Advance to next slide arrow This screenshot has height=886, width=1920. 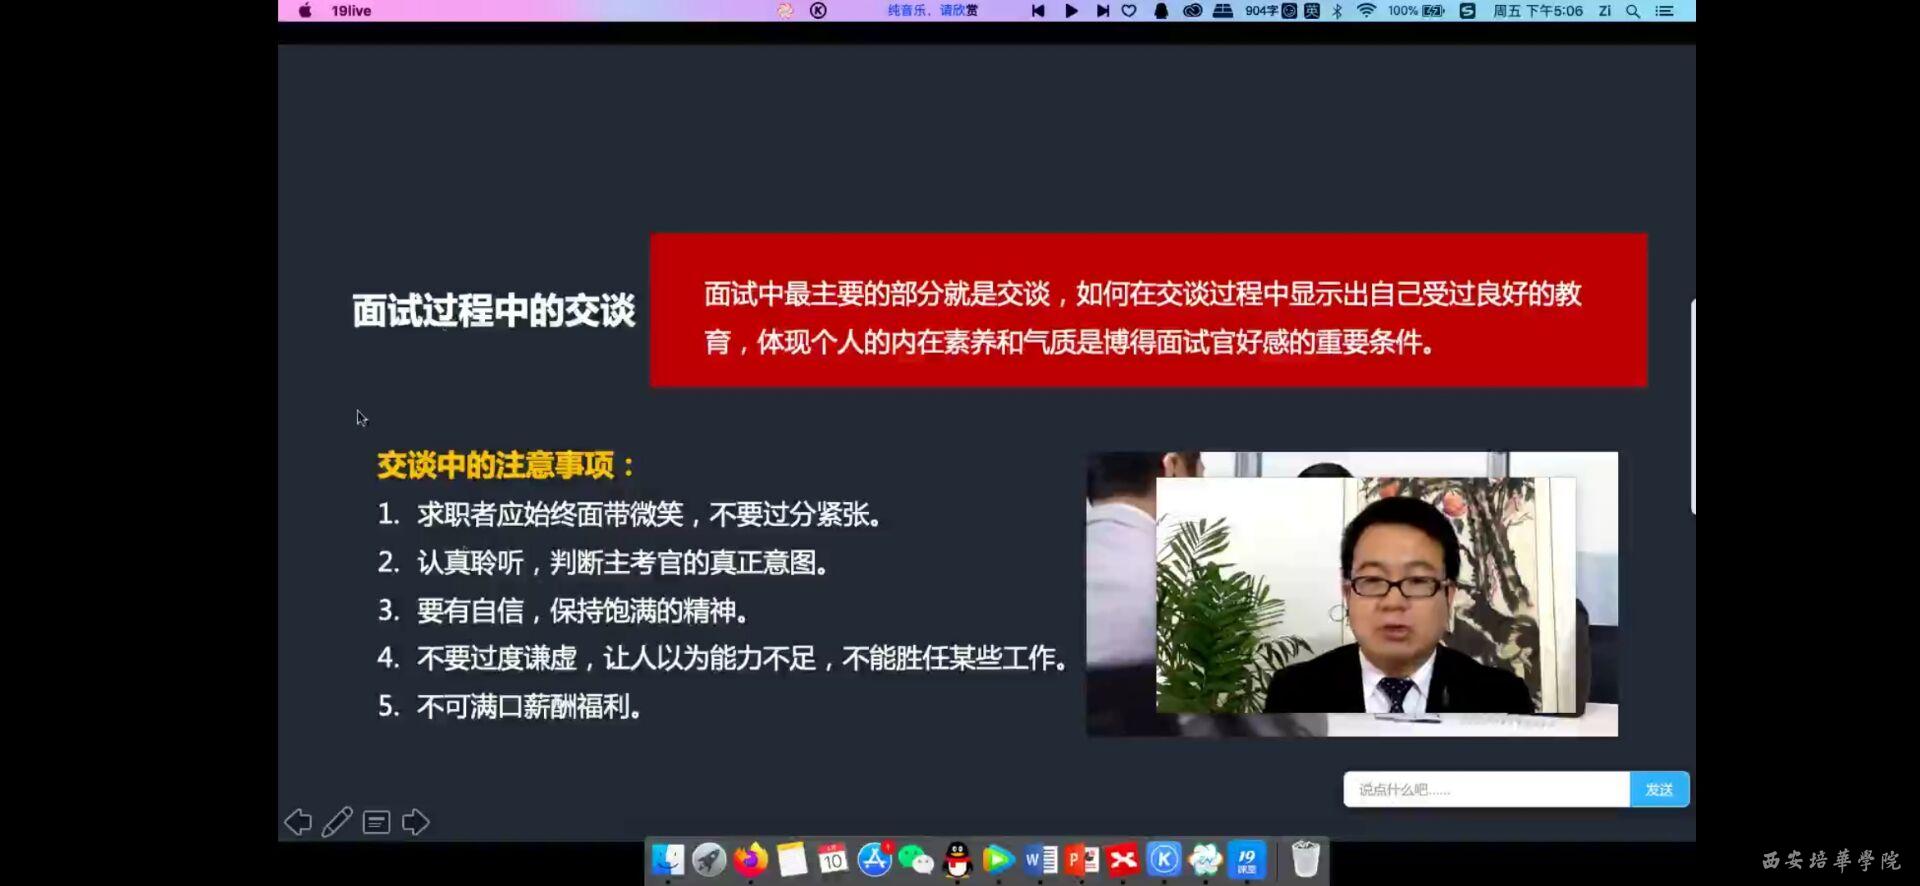[x=416, y=822]
